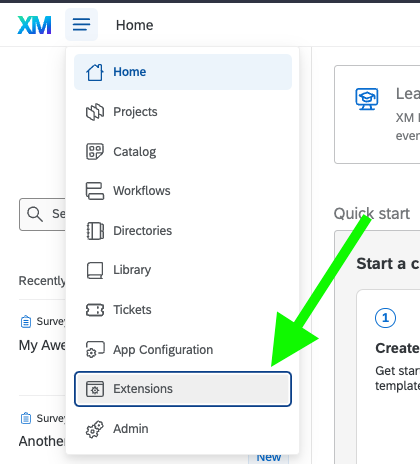This screenshot has width=420, height=464.
Task: Click the Tickets icon
Action: pyautogui.click(x=95, y=310)
